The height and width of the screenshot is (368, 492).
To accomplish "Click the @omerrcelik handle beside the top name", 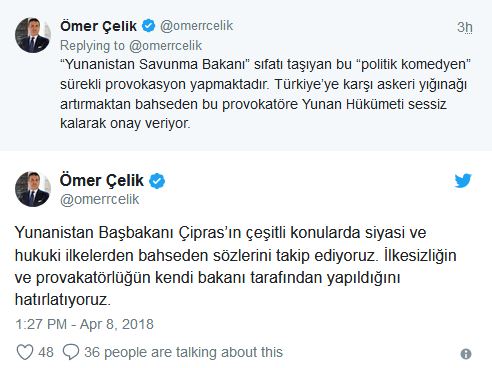I will 196,26.
